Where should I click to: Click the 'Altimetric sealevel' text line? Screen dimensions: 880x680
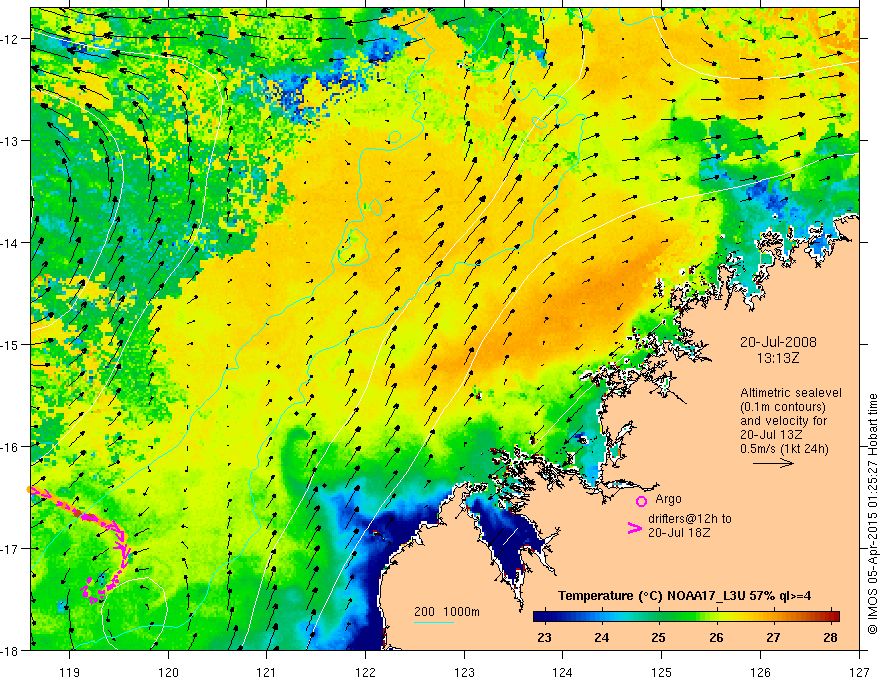click(x=791, y=393)
